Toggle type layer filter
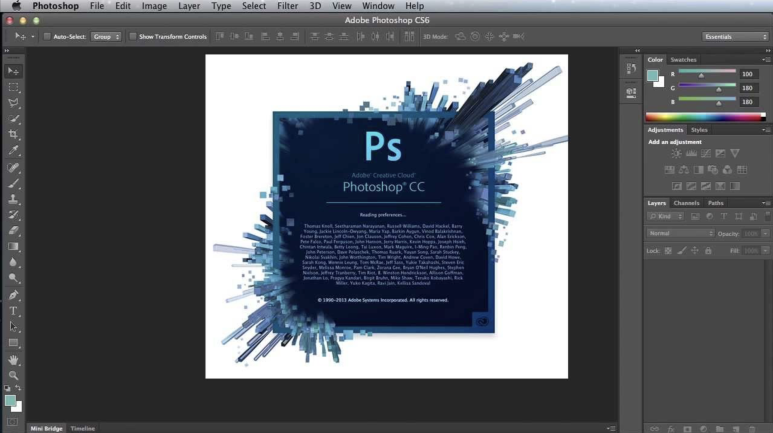 click(x=724, y=216)
